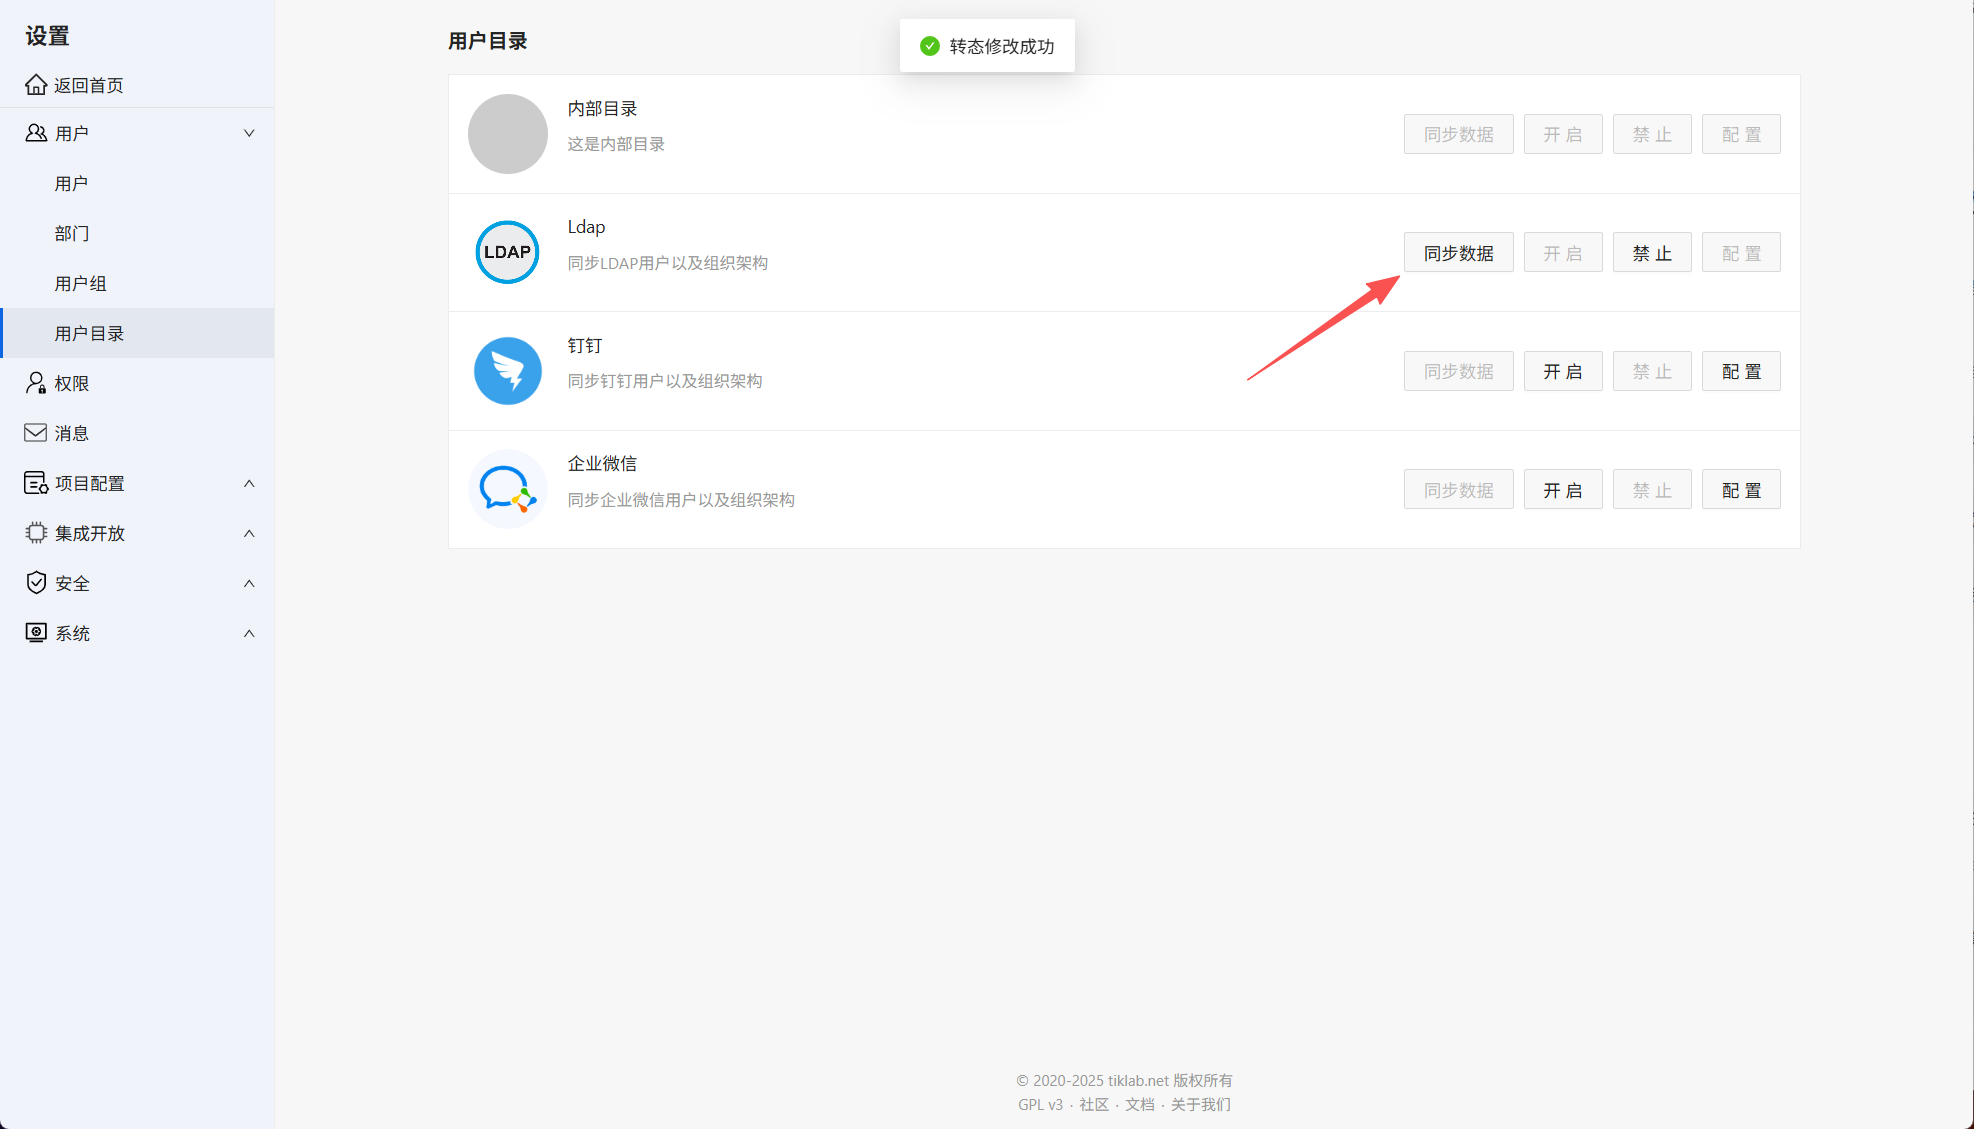Disable the Ldap directory via 禁止
This screenshot has width=1974, height=1129.
(1651, 252)
